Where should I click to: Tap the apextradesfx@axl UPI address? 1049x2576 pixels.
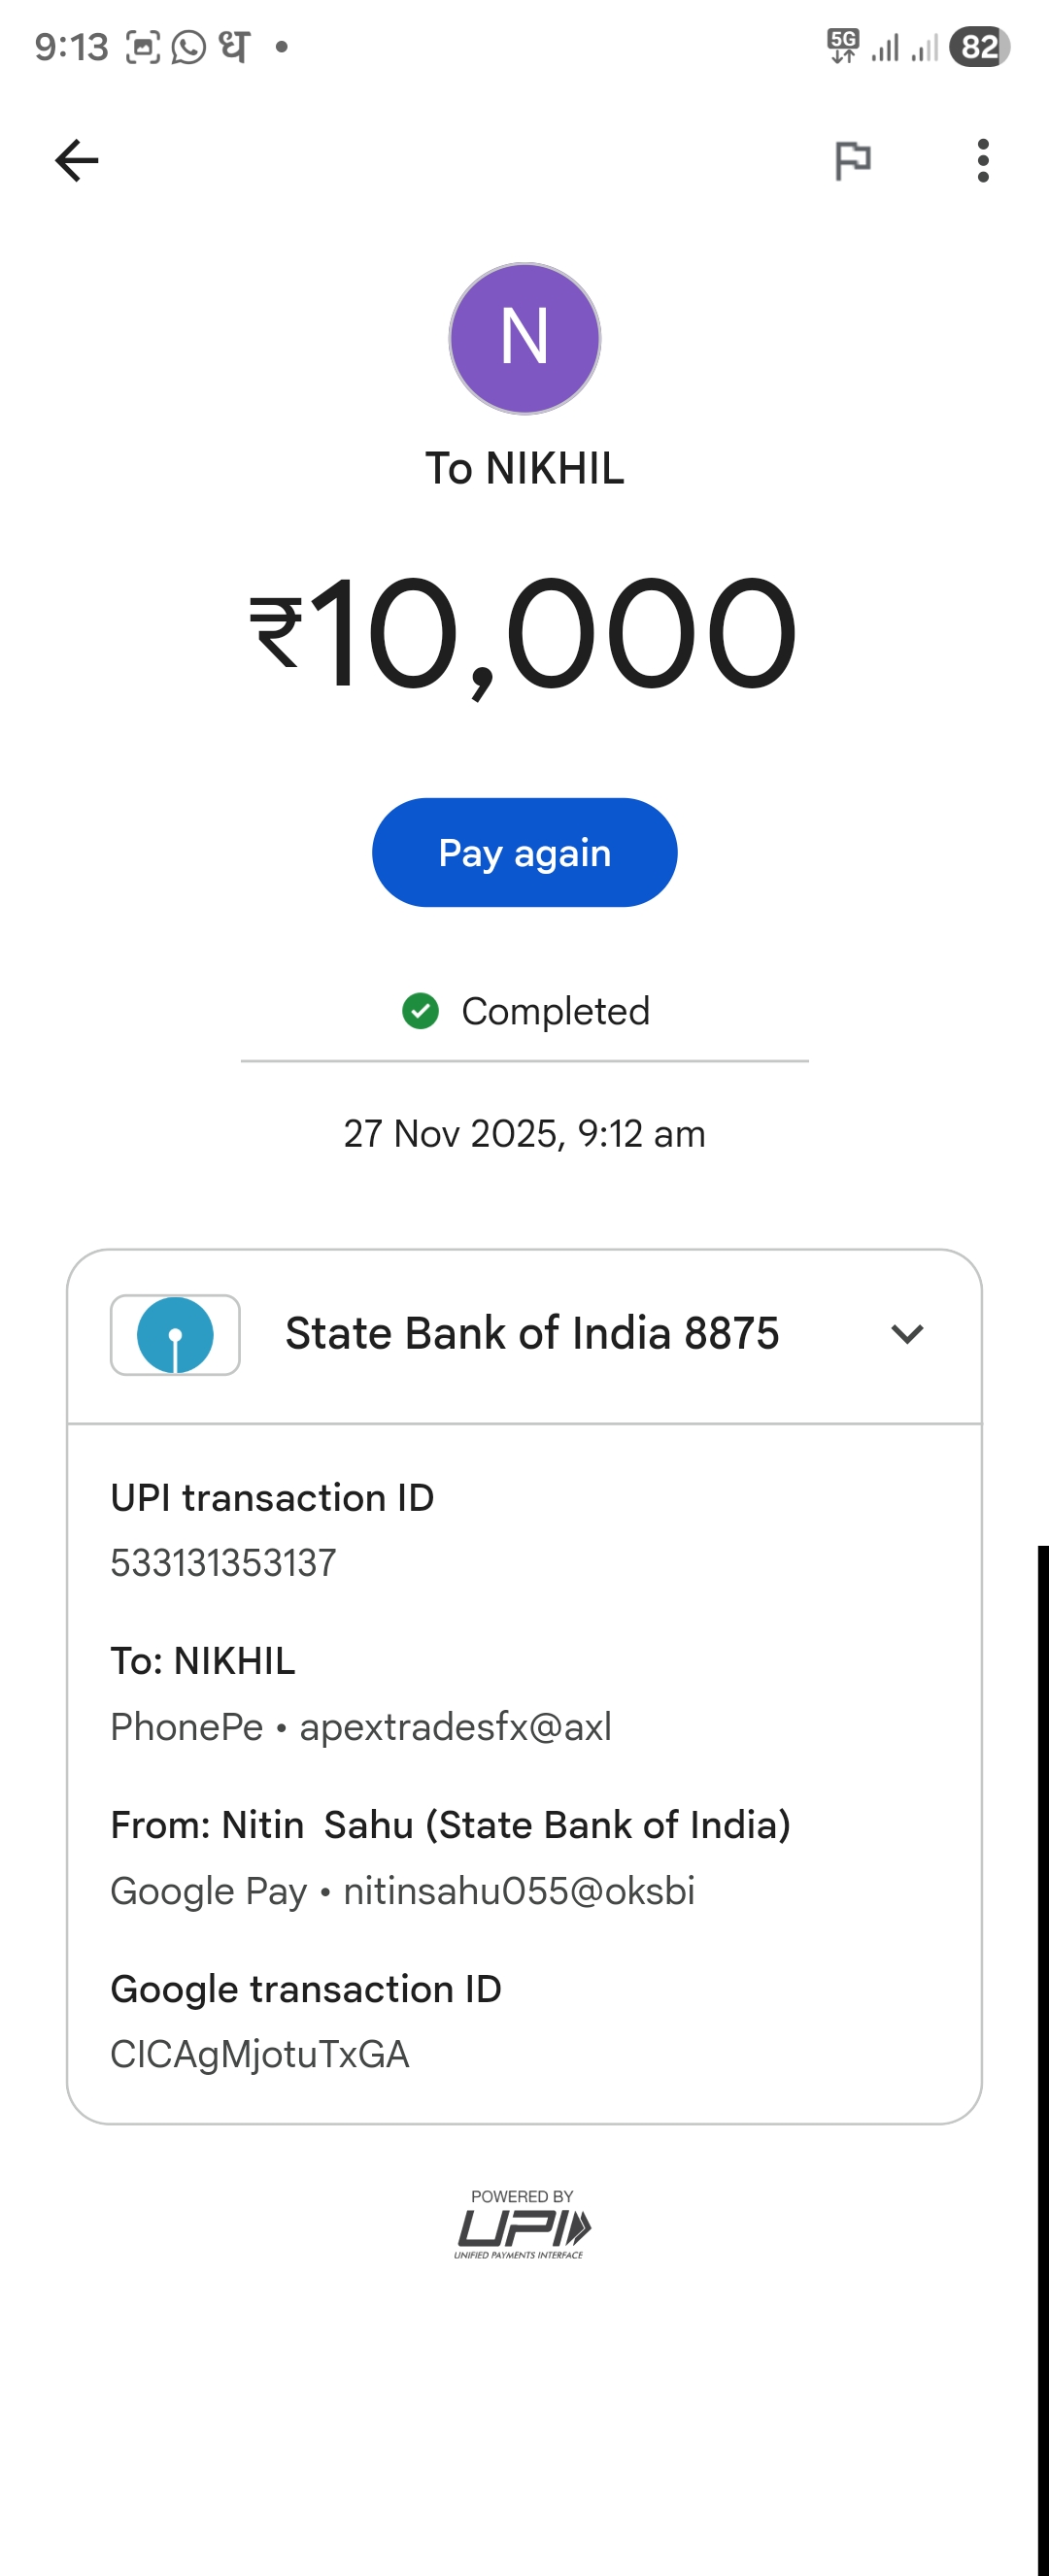(x=455, y=1727)
